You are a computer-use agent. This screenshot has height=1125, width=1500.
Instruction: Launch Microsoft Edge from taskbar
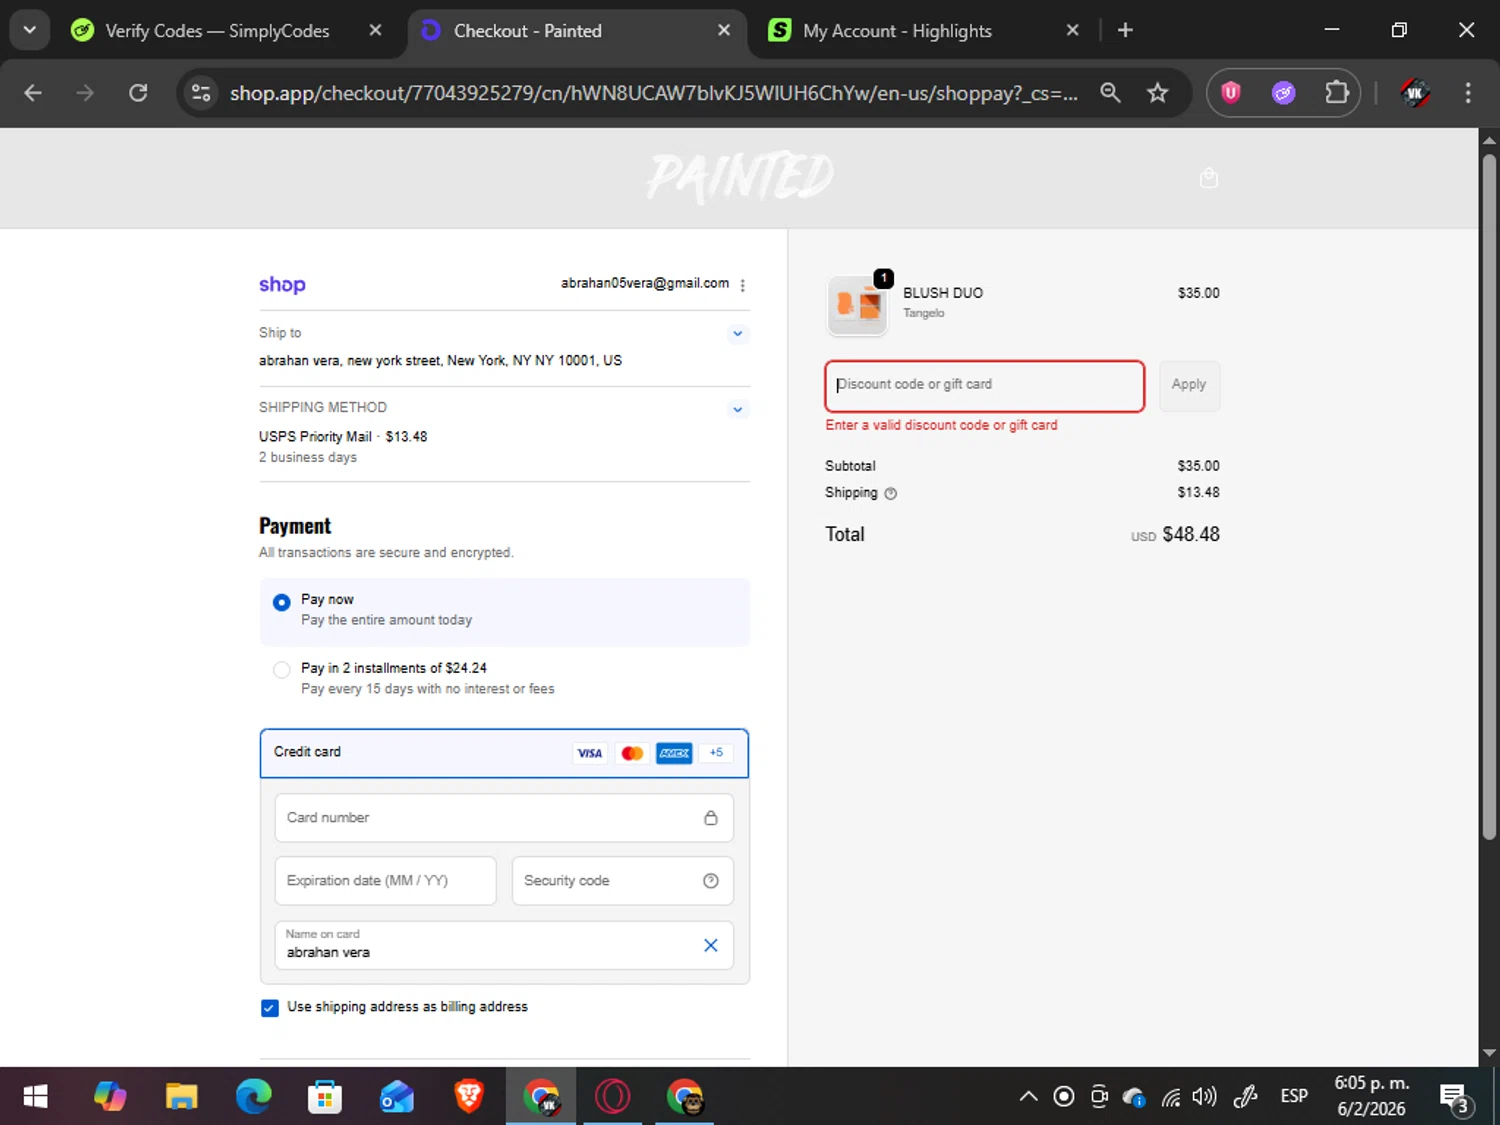pos(253,1097)
